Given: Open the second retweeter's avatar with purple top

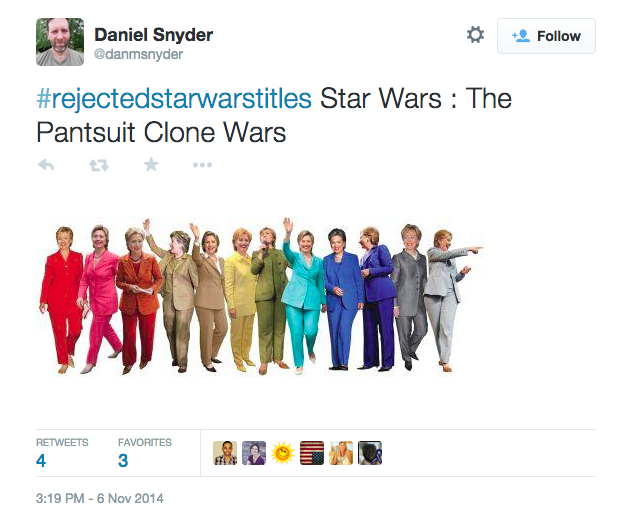Looking at the screenshot, I should (x=254, y=453).
